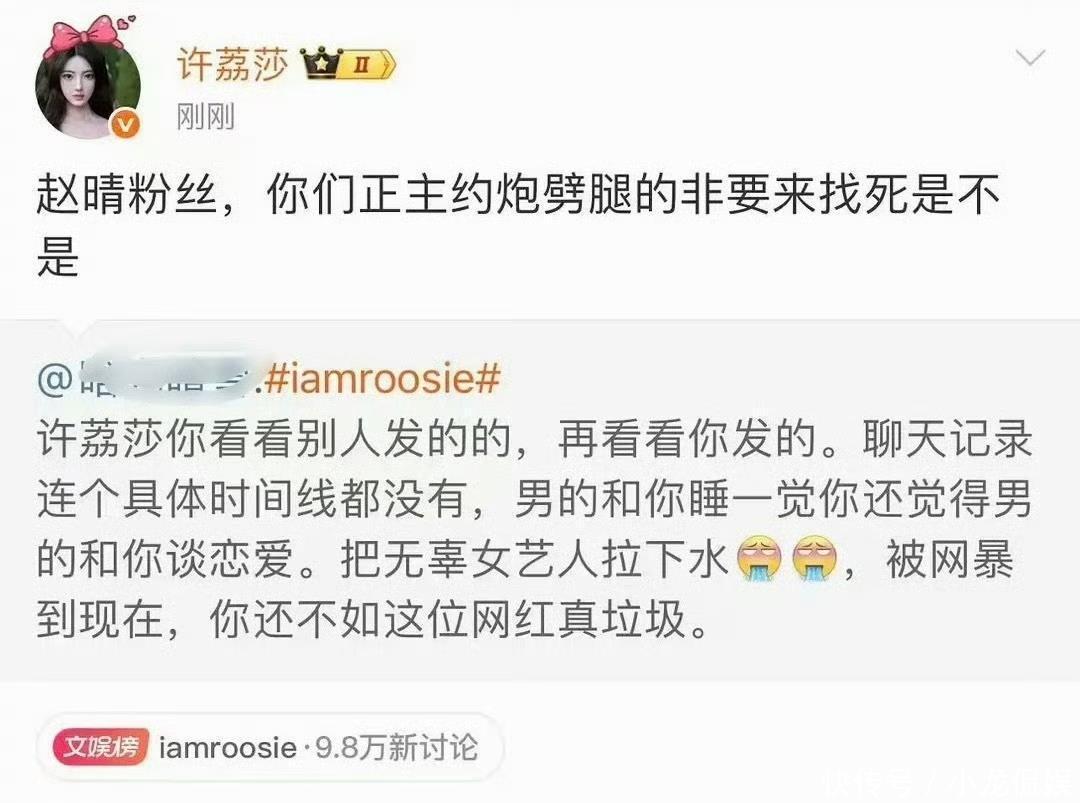
Task: Open the main post text starting 赵晴粉丝
Action: pyautogui.click(x=518, y=225)
